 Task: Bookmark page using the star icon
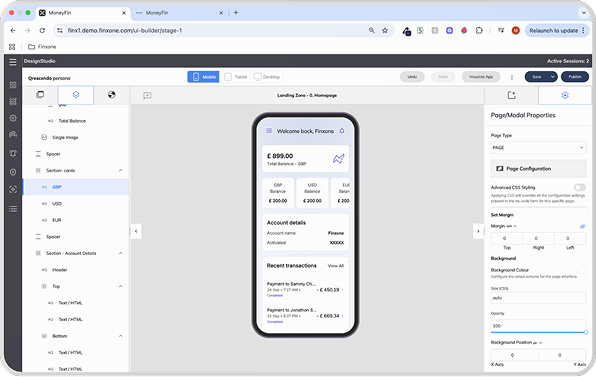coord(385,30)
